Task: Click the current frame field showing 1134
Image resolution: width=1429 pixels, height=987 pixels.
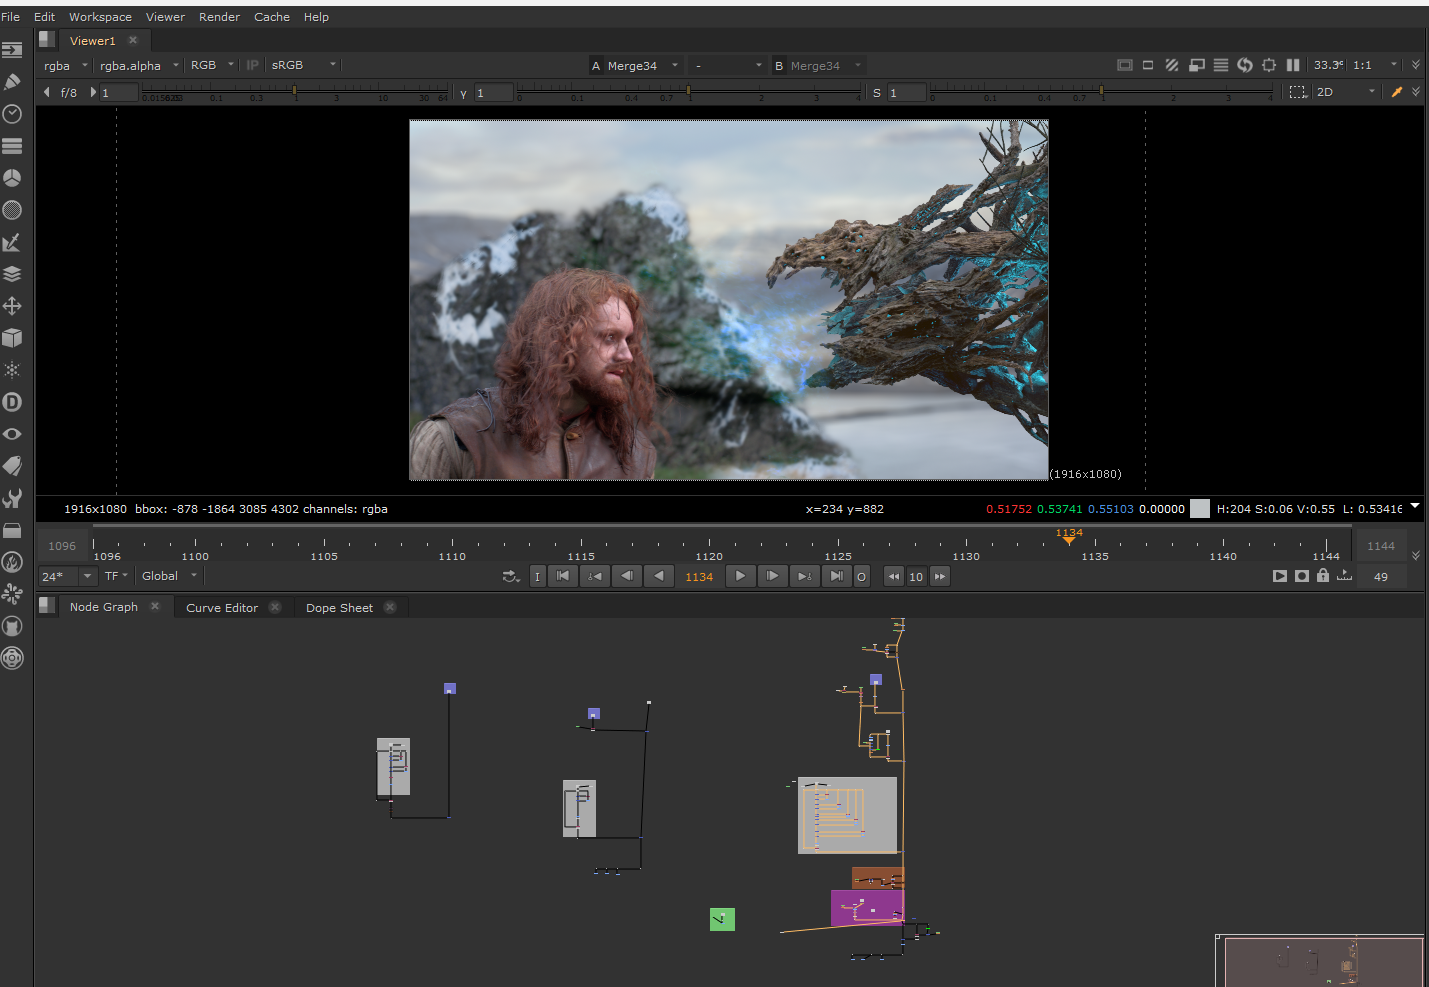Action: [x=699, y=577]
